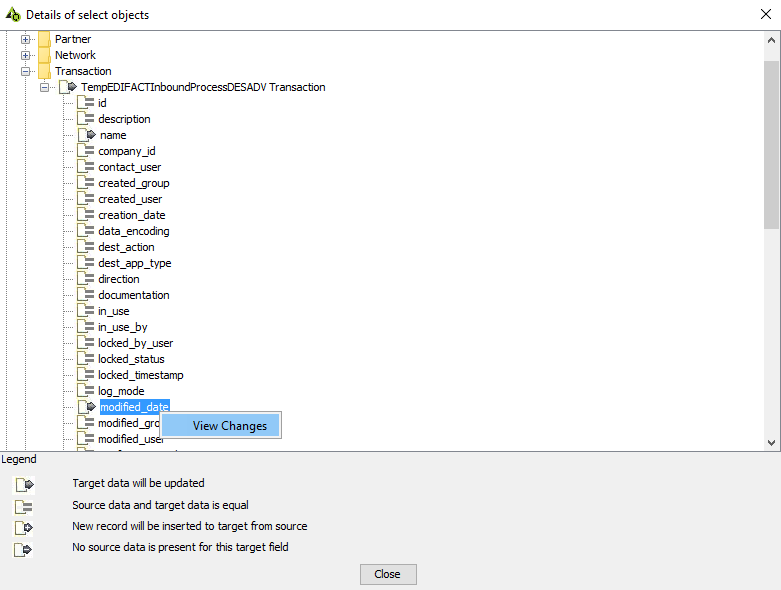Click the application icon in title bar
The width and height of the screenshot is (781, 590).
[13, 15]
